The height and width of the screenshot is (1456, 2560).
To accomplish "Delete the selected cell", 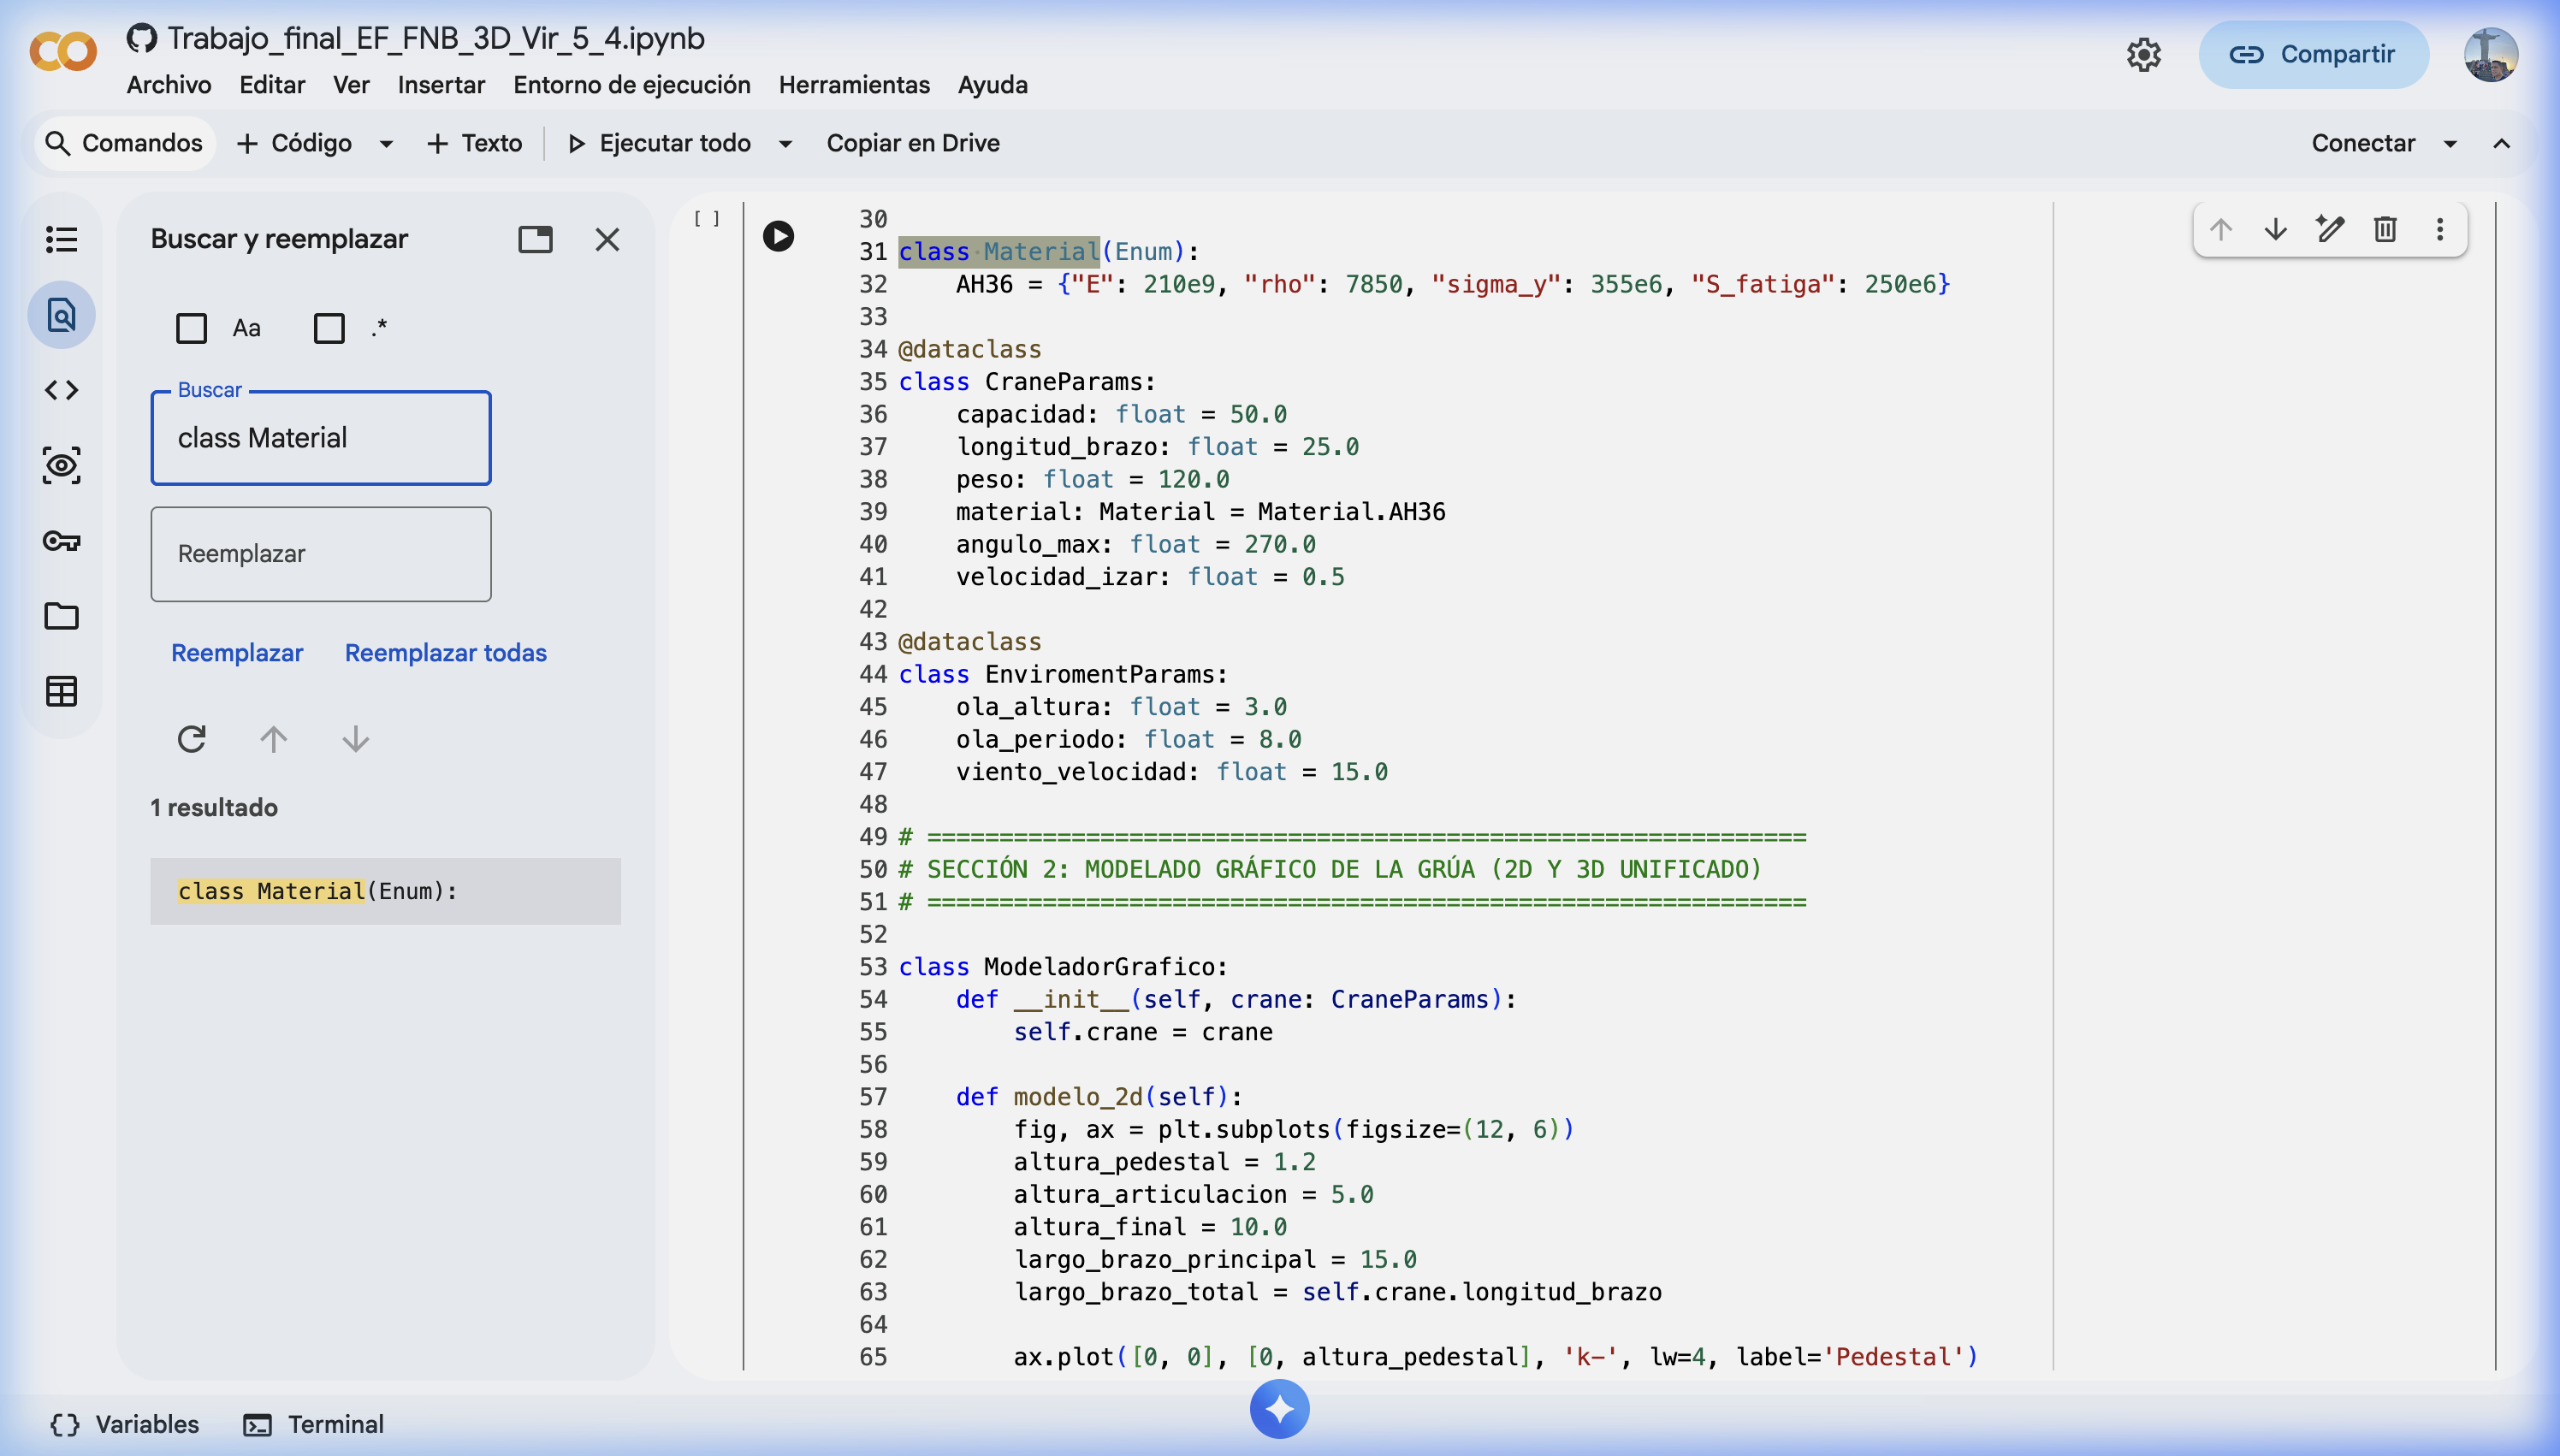I will pyautogui.click(x=2385, y=229).
